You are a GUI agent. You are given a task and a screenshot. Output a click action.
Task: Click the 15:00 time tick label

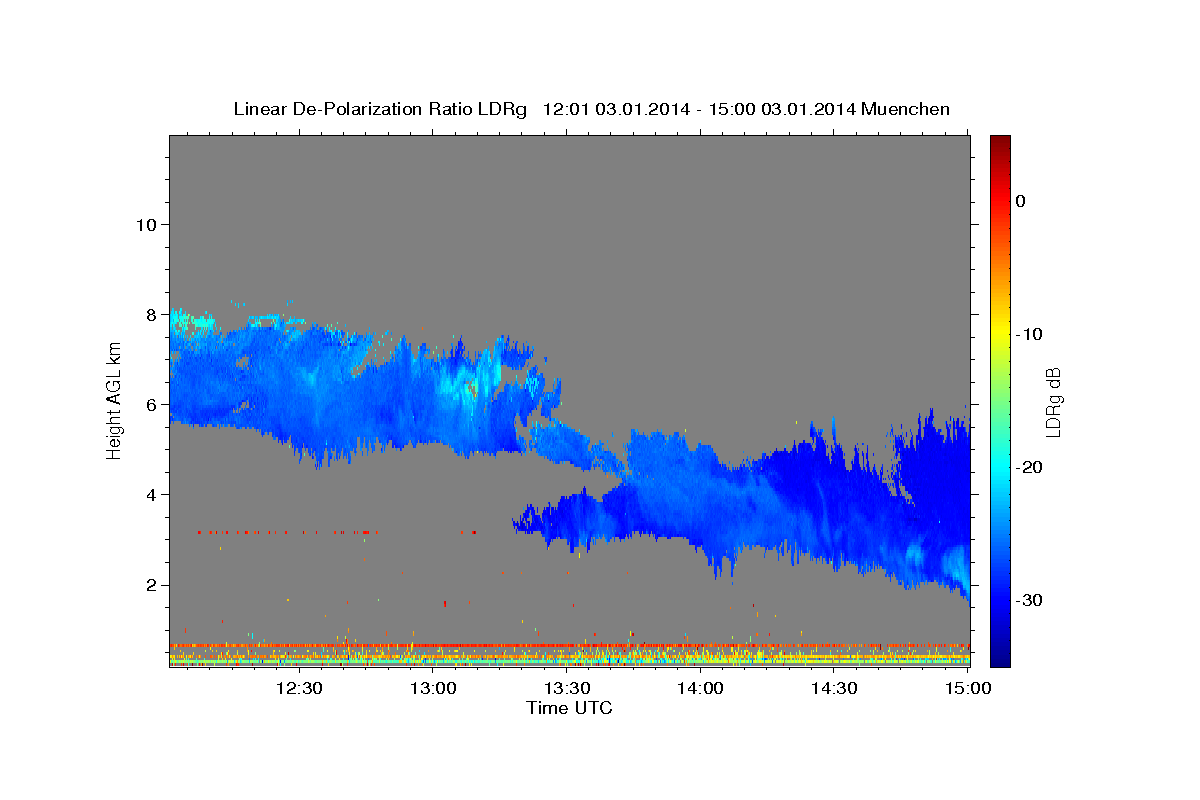967,688
